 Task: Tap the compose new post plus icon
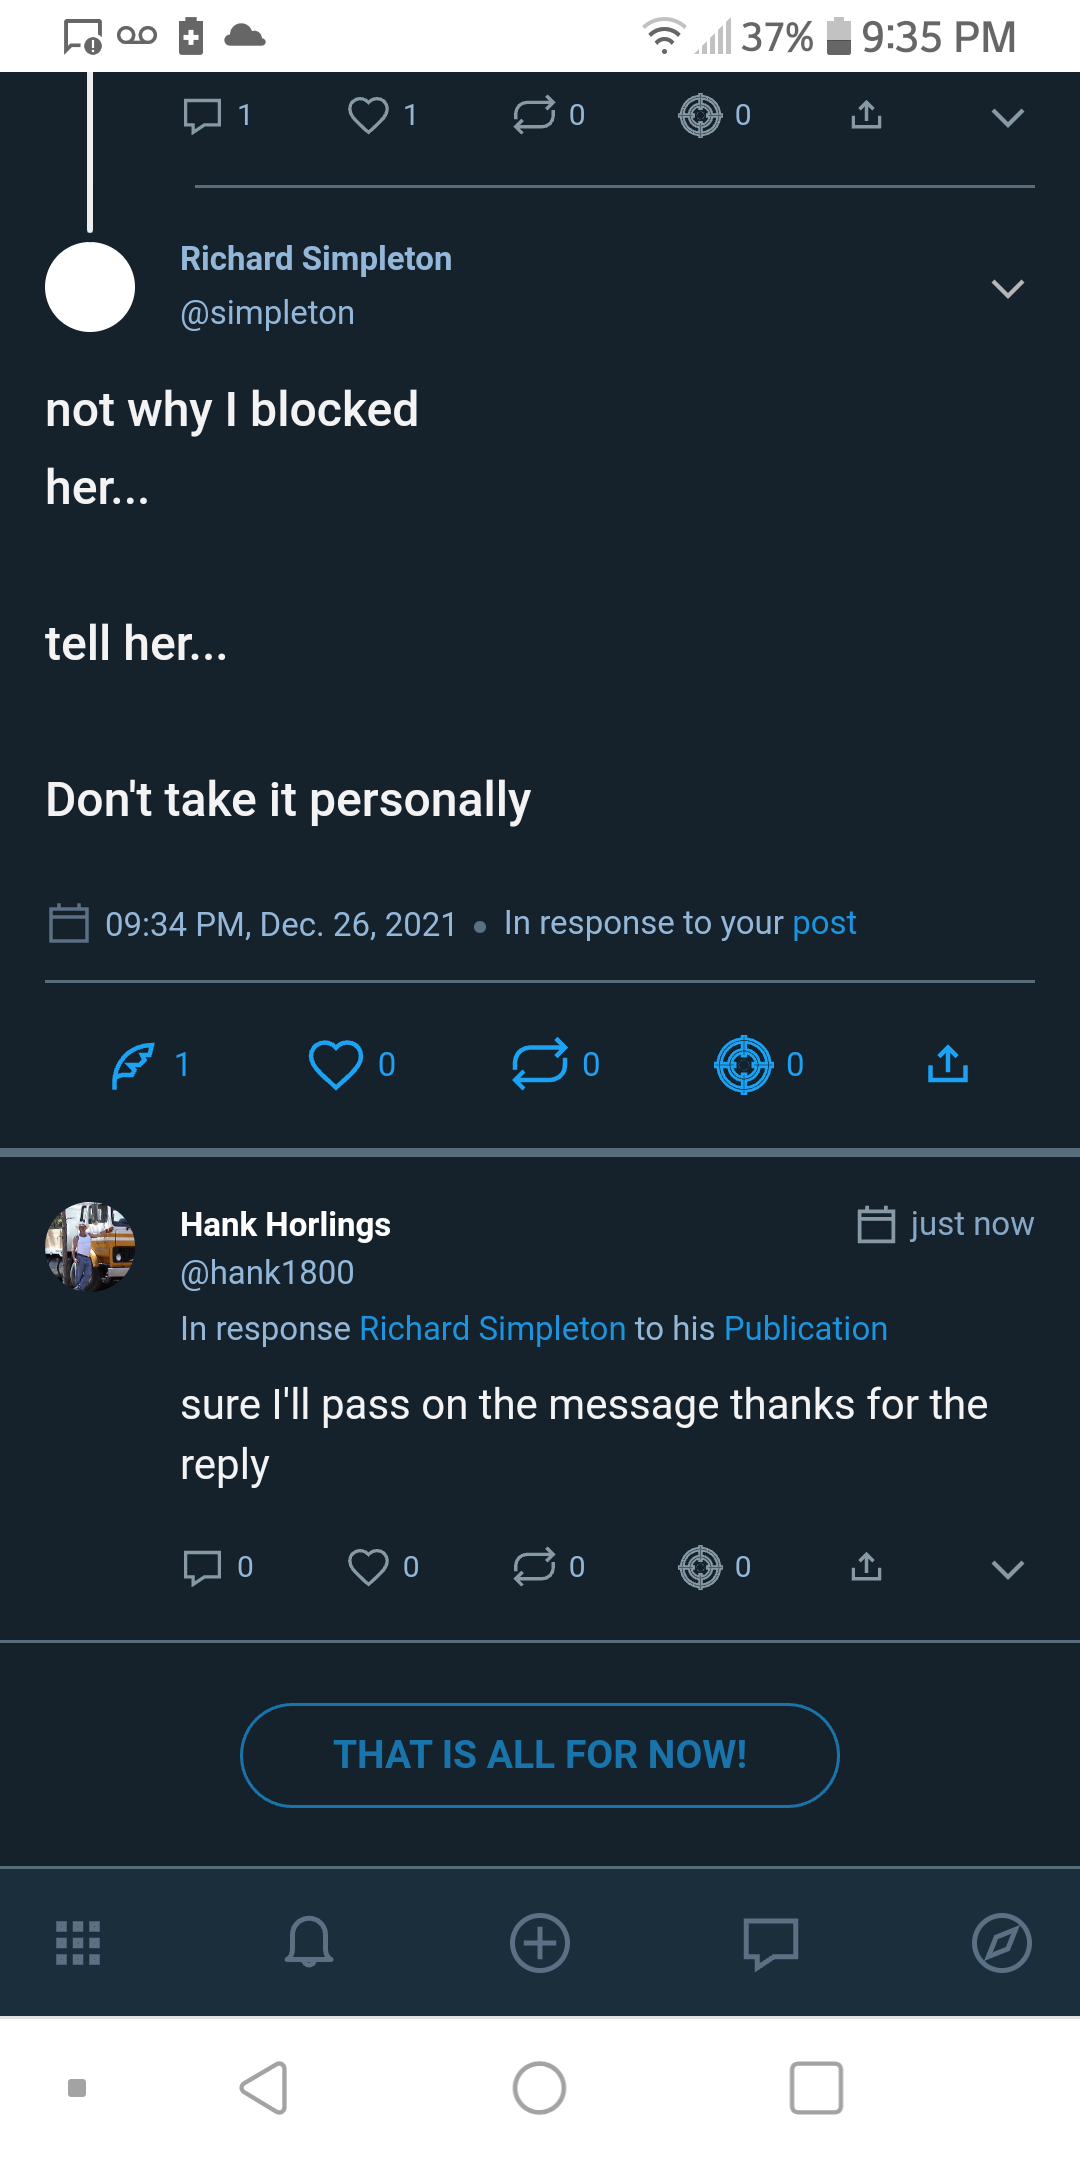(540, 1943)
